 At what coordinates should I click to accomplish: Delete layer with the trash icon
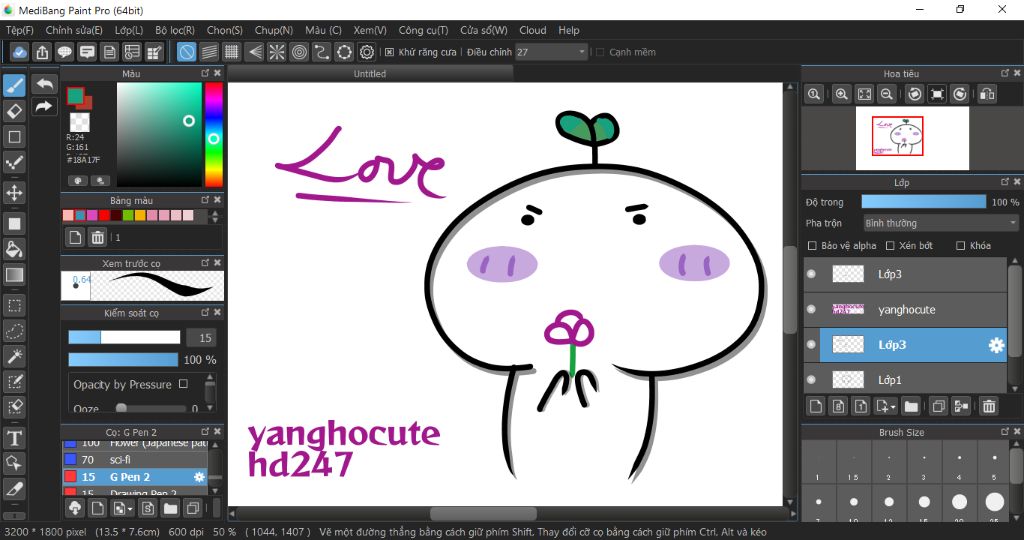pyautogui.click(x=989, y=406)
